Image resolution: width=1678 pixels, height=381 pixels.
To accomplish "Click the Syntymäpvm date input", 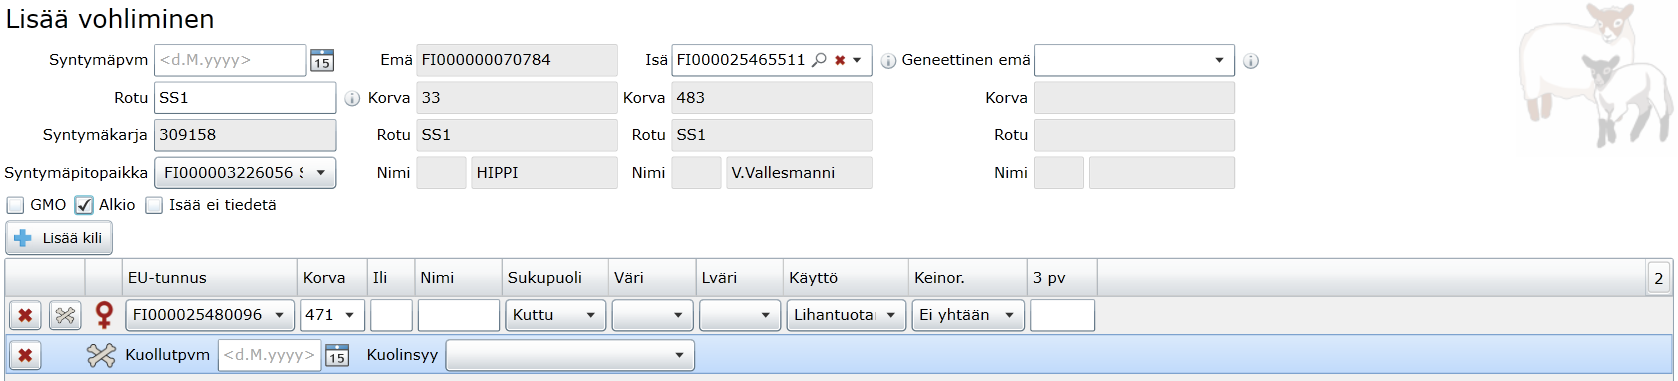I will click(x=230, y=60).
